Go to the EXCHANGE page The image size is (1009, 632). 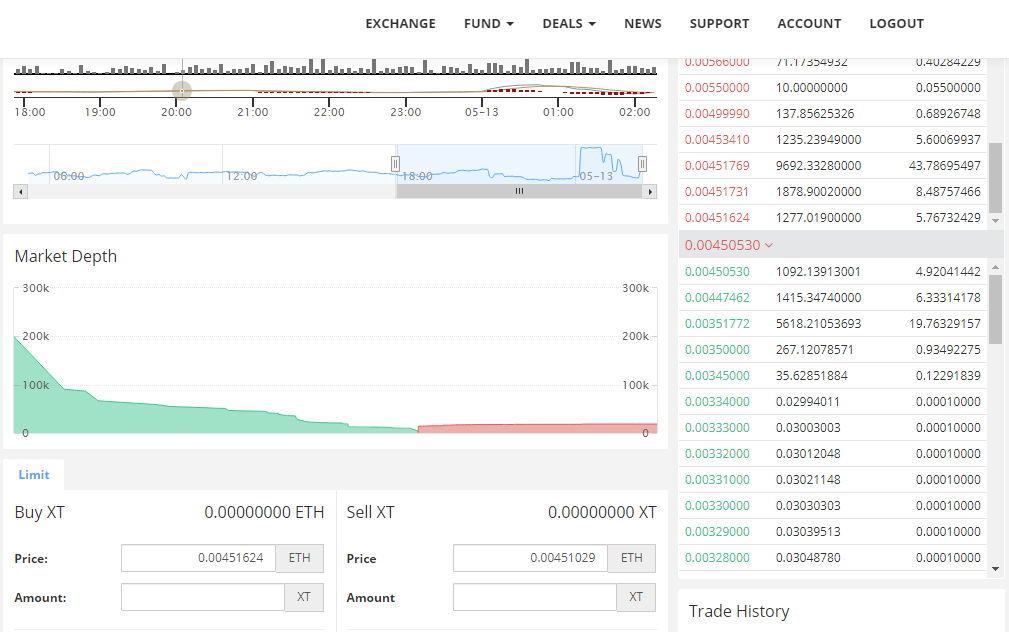pyautogui.click(x=400, y=23)
